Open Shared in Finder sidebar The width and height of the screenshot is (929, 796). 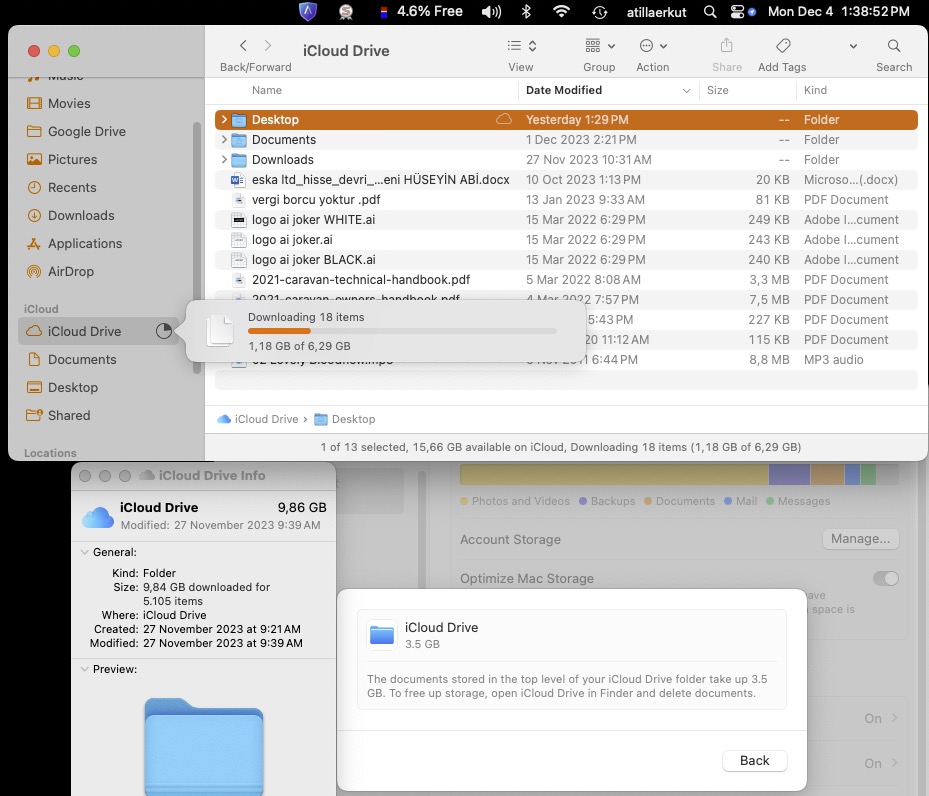pos(58,415)
